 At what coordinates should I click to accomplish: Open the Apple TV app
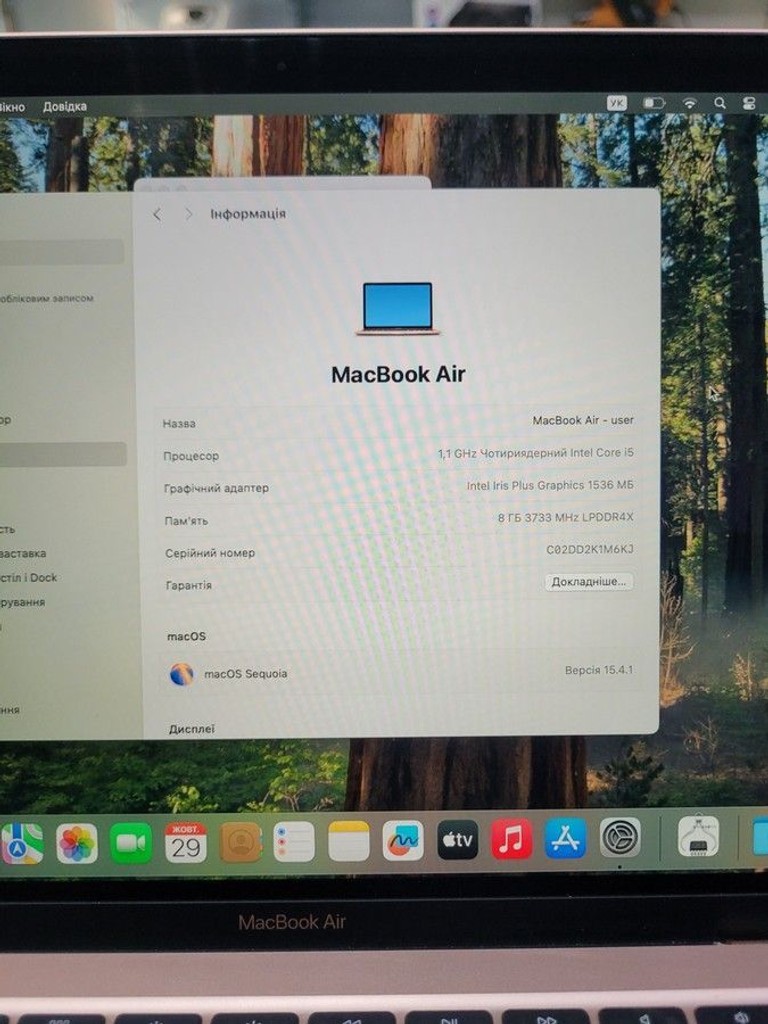[457, 840]
